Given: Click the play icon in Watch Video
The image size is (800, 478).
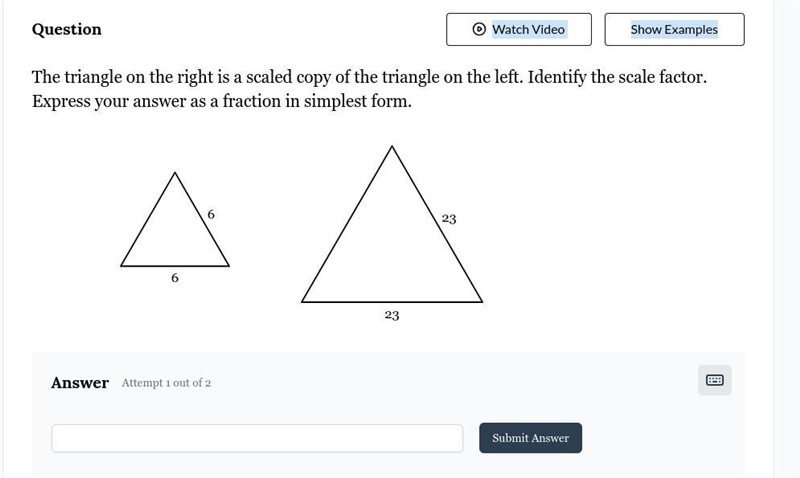Looking at the screenshot, I should coord(479,29).
